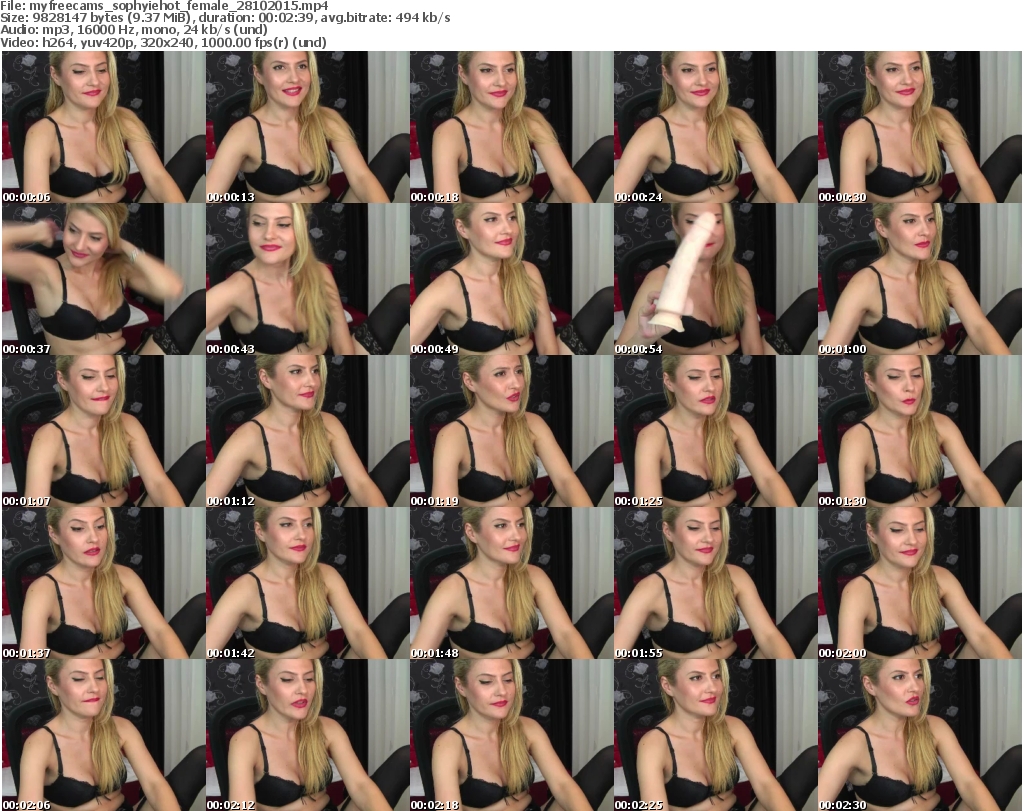The height and width of the screenshot is (811, 1024).
Task: Open the thumbnail stamped 00:00:18
Action: coord(511,127)
